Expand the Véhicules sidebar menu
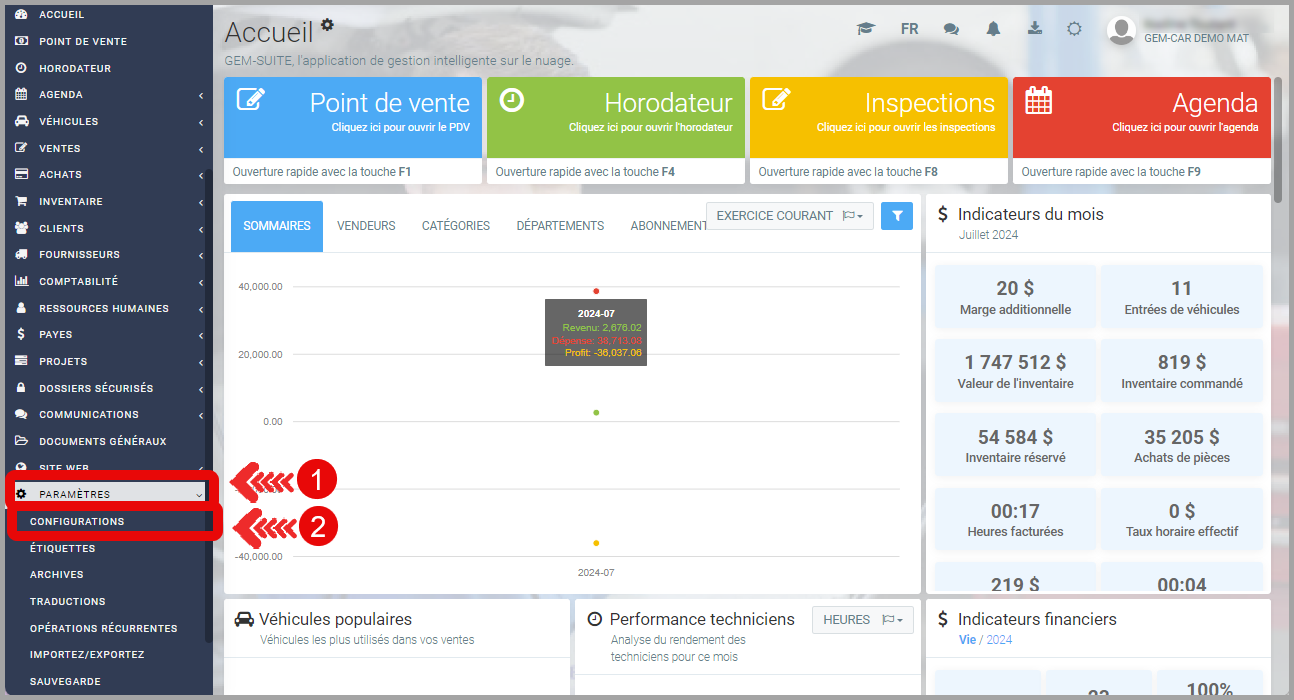 click(x=108, y=122)
